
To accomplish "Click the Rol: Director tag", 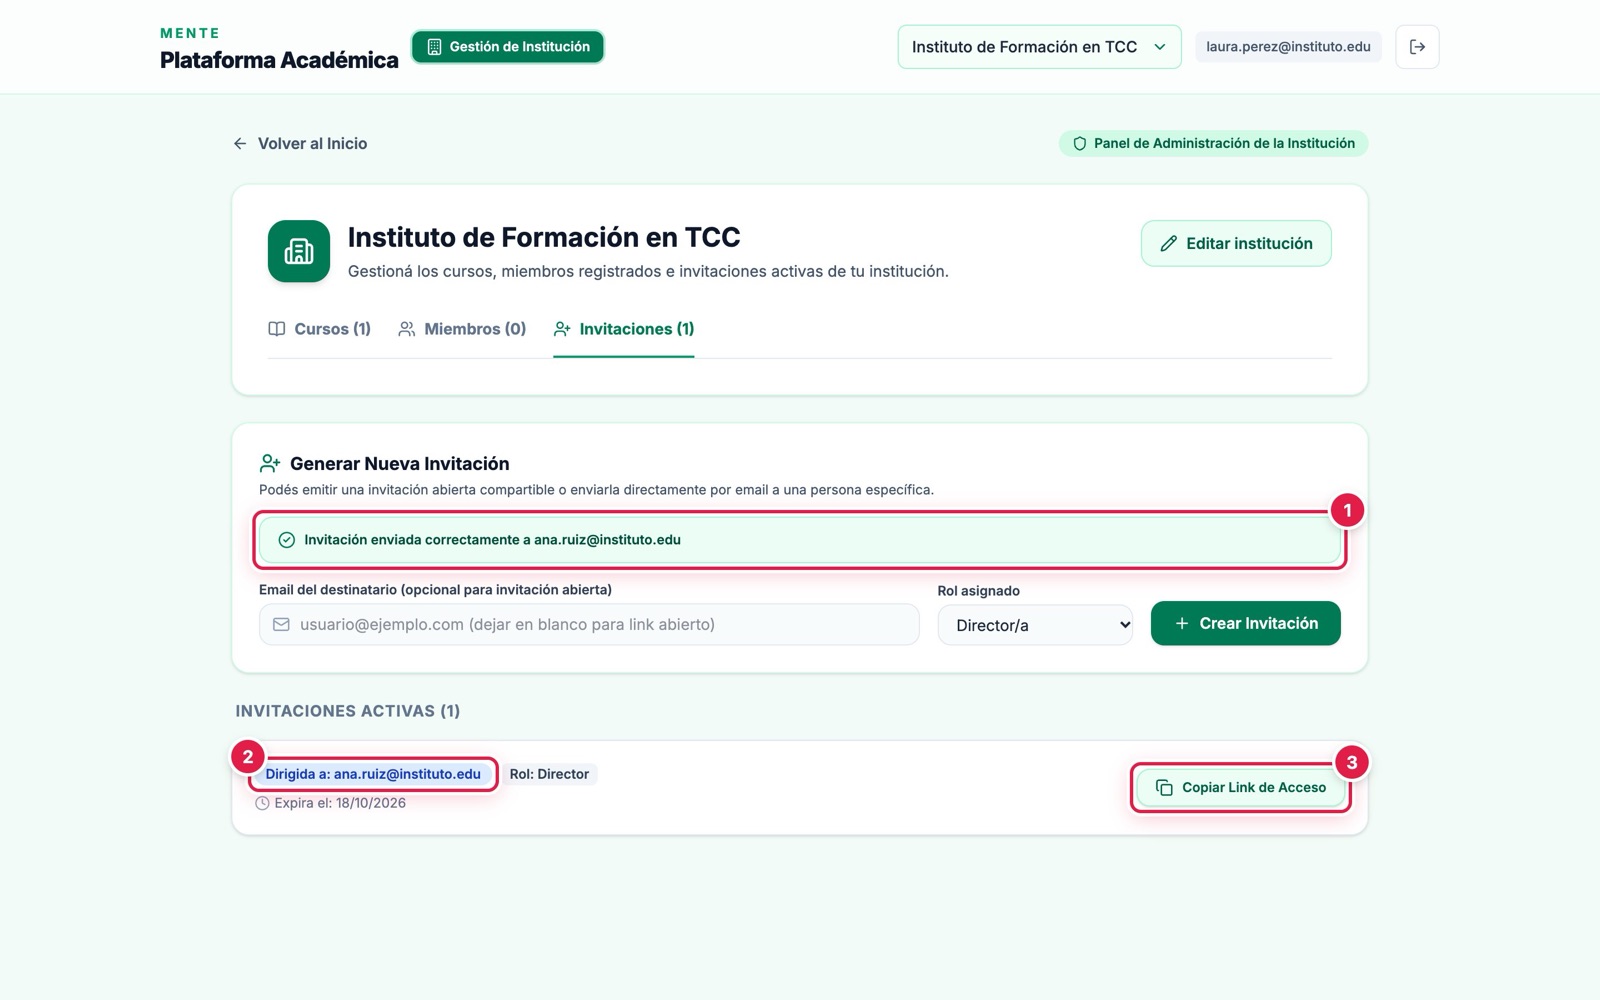I will pyautogui.click(x=549, y=774).
